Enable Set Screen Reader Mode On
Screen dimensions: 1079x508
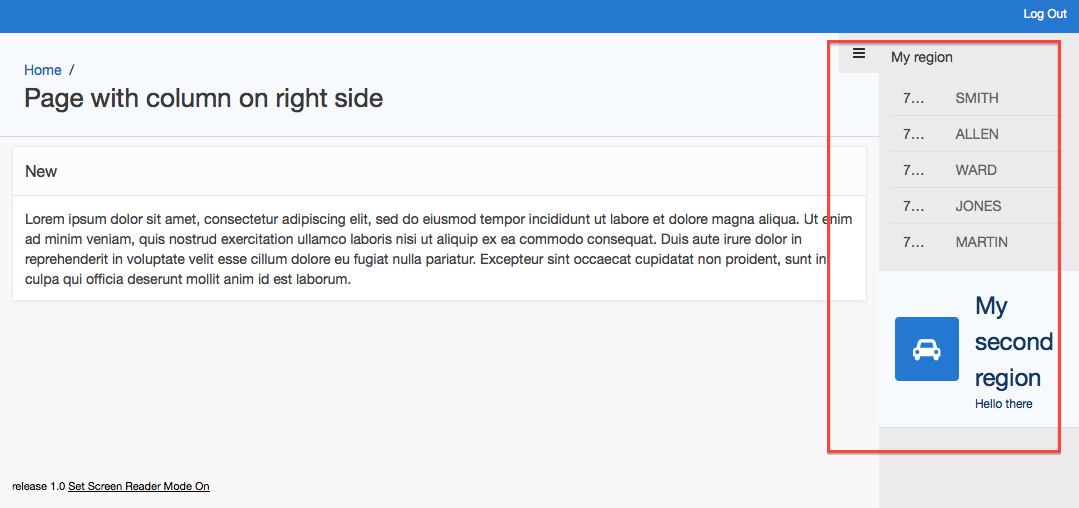point(139,486)
